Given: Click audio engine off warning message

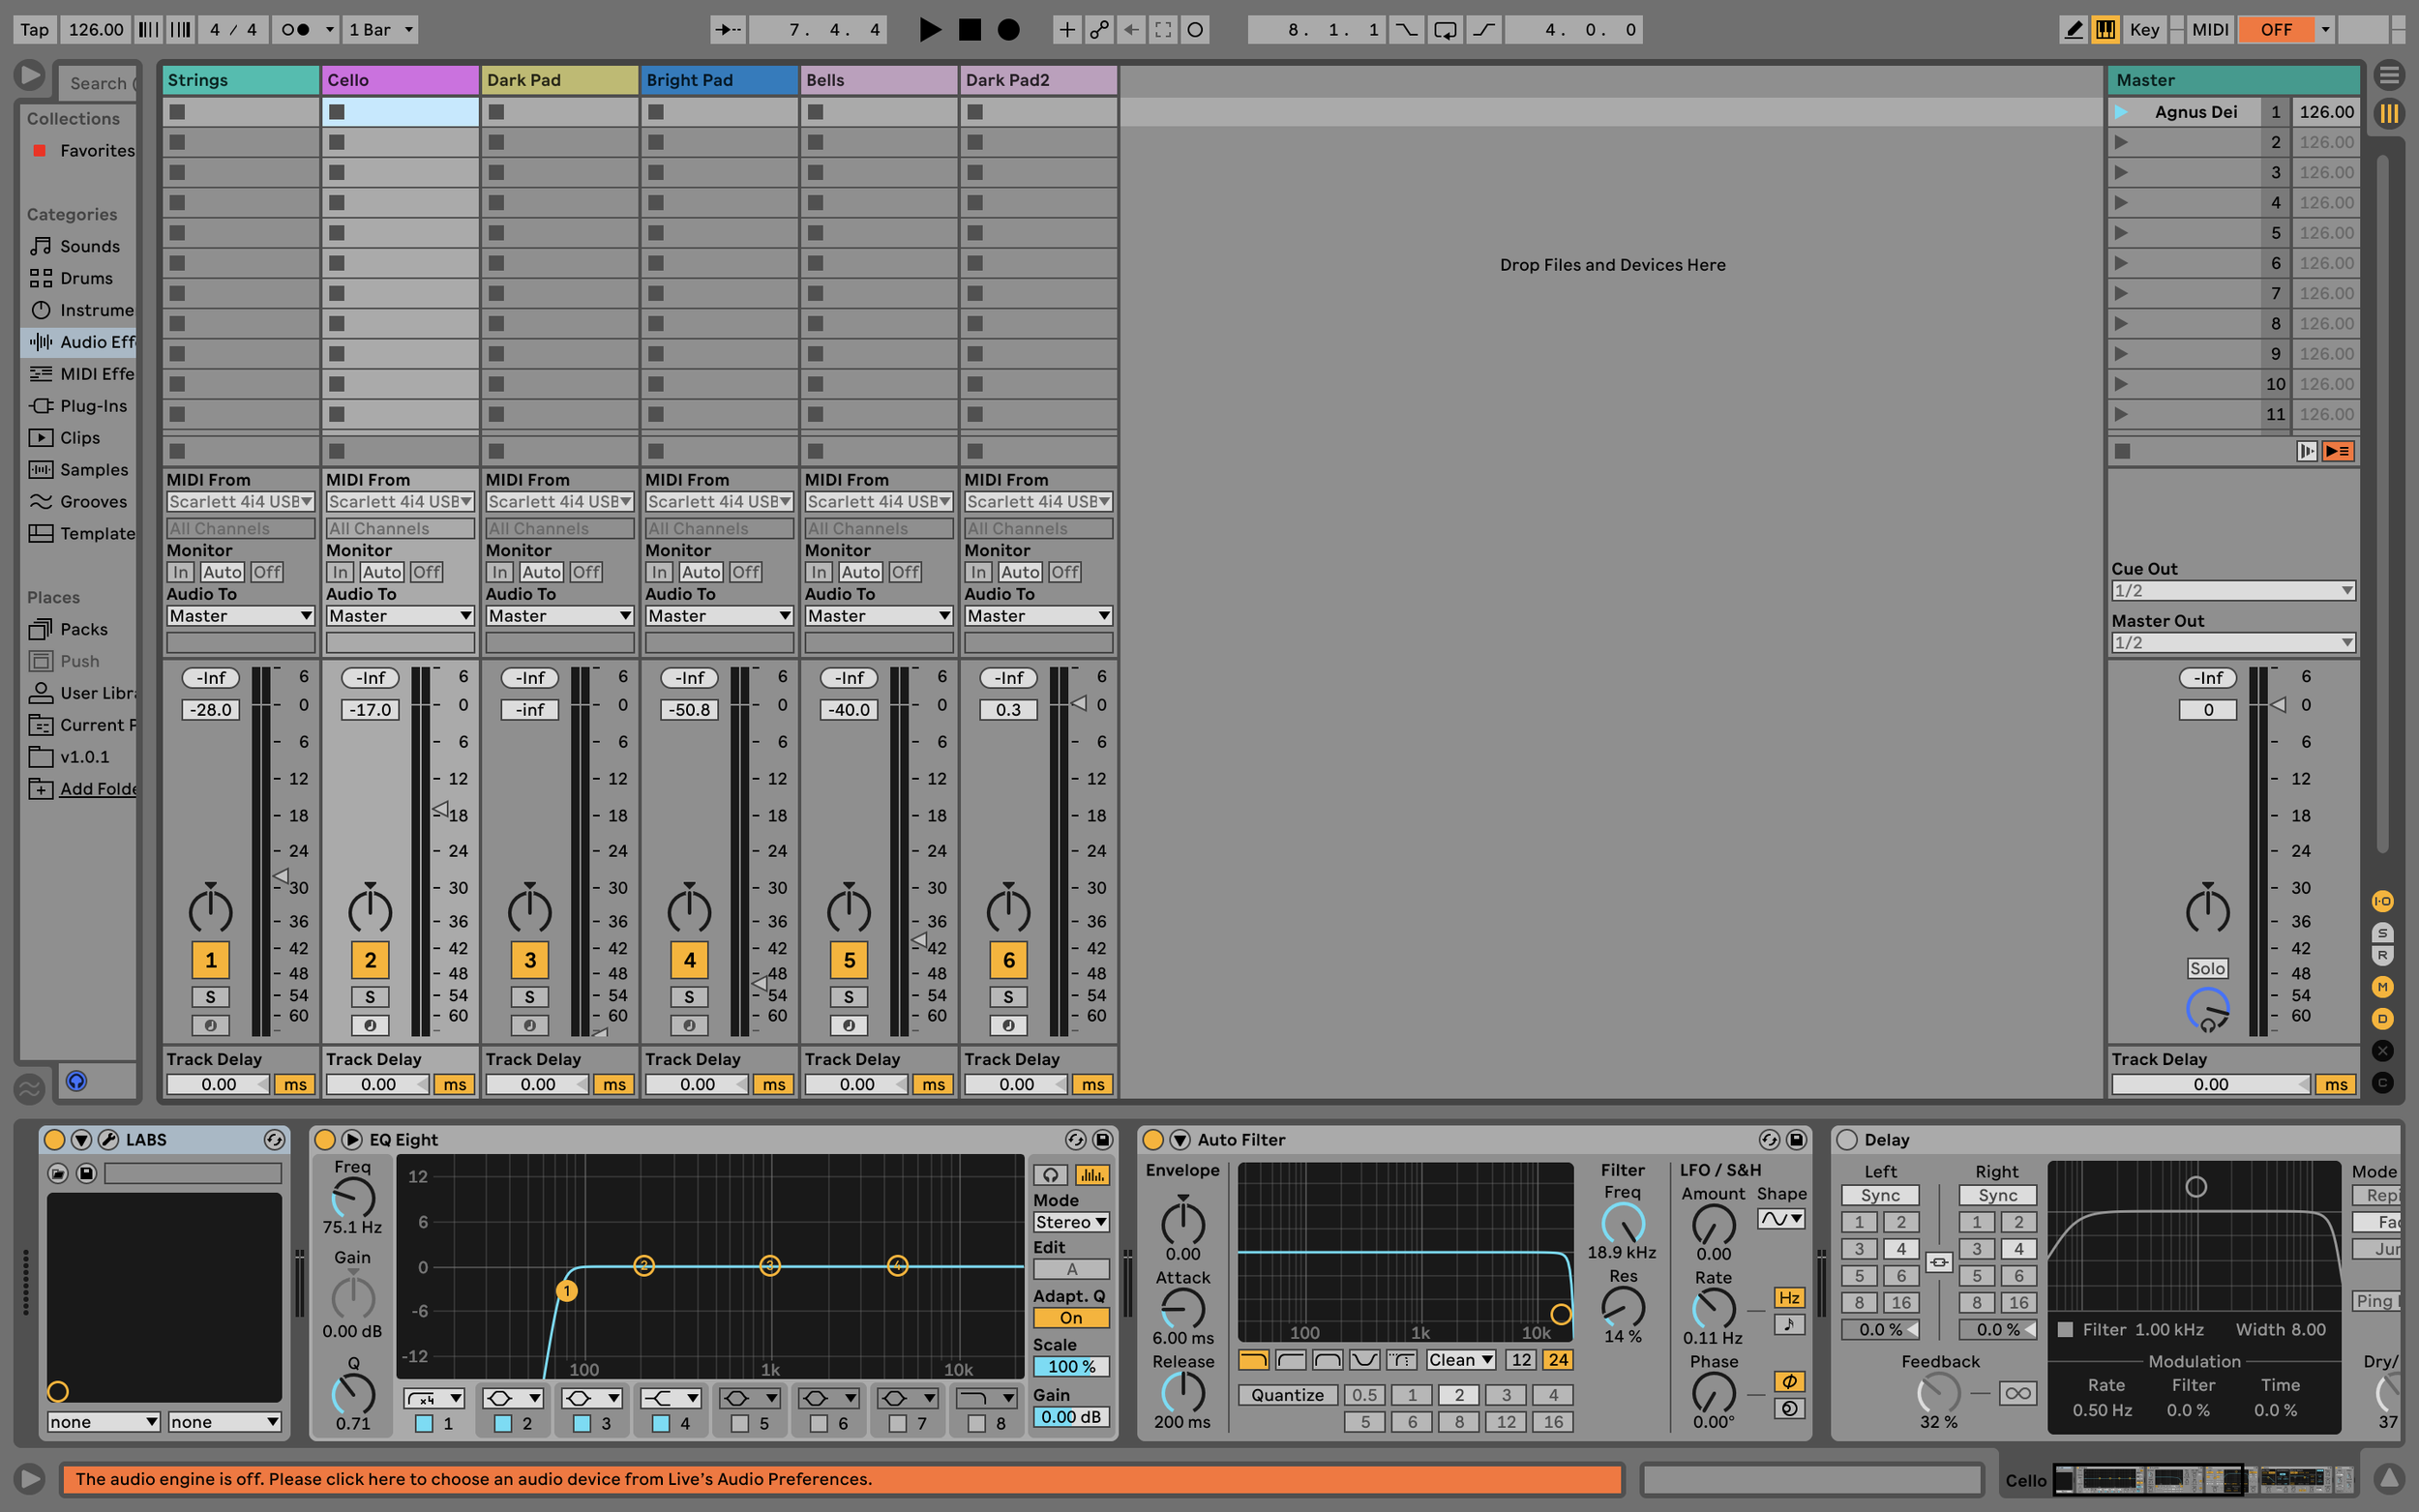Looking at the screenshot, I should 840,1479.
